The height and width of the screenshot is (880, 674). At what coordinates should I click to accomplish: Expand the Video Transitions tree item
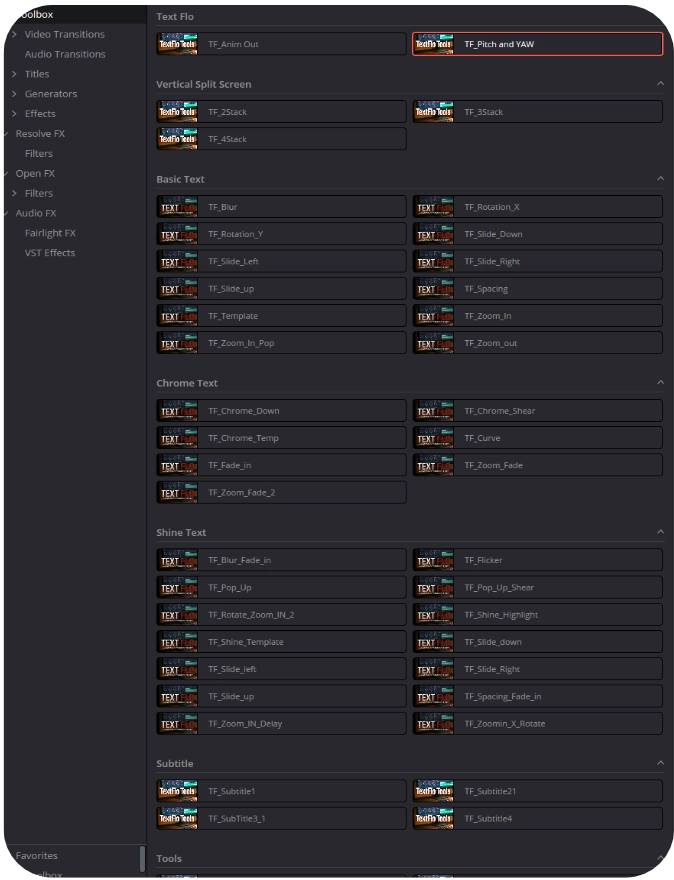pyautogui.click(x=14, y=34)
